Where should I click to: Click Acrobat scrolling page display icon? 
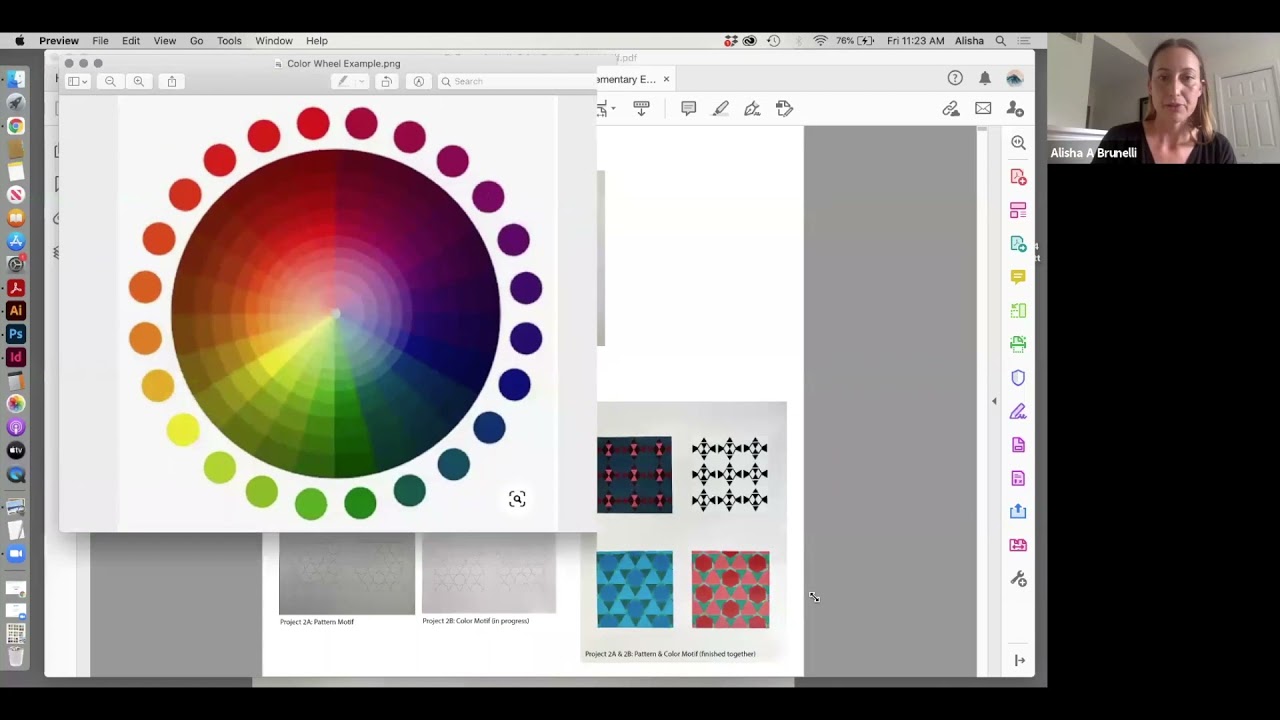(x=641, y=108)
